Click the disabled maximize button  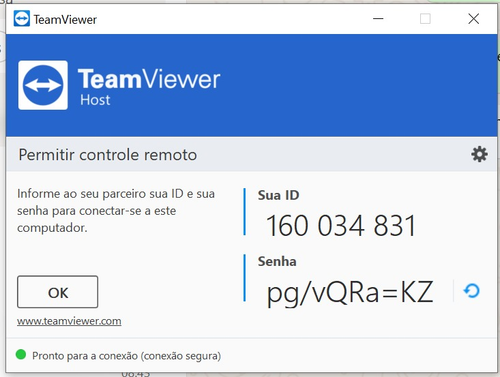pos(425,19)
